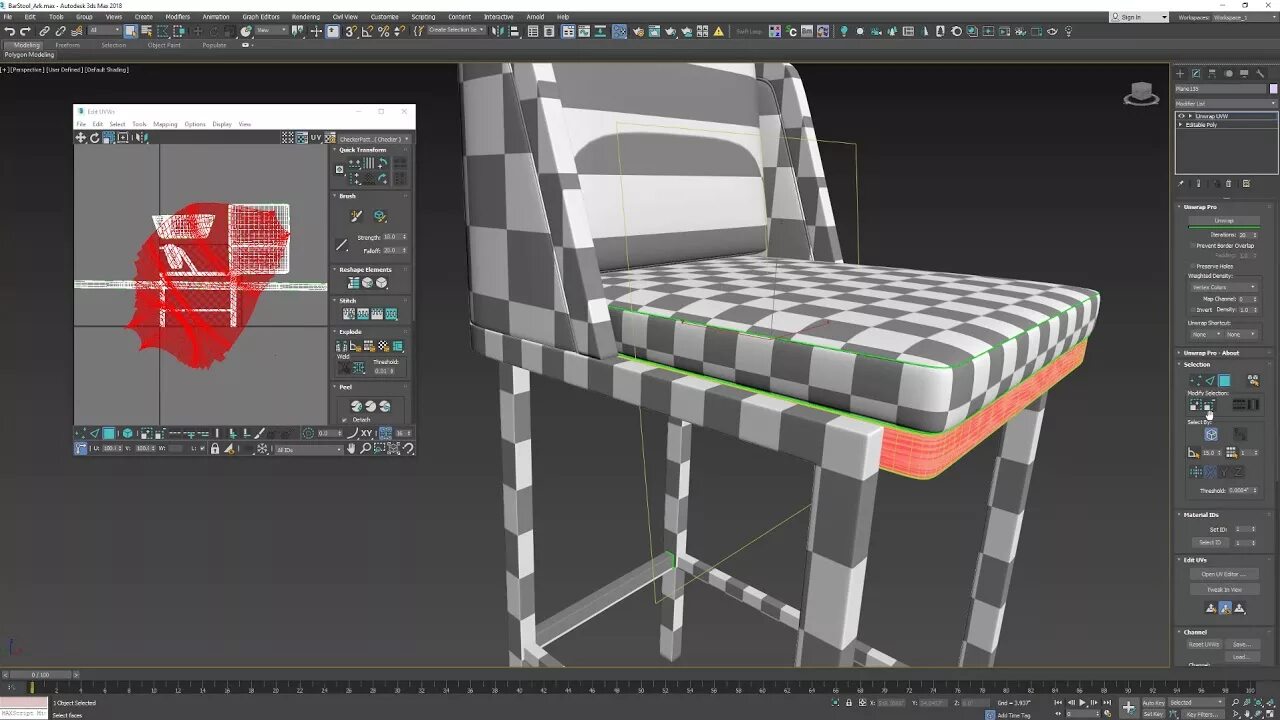Open Mapping menu in Edit UVWs window

(x=165, y=124)
